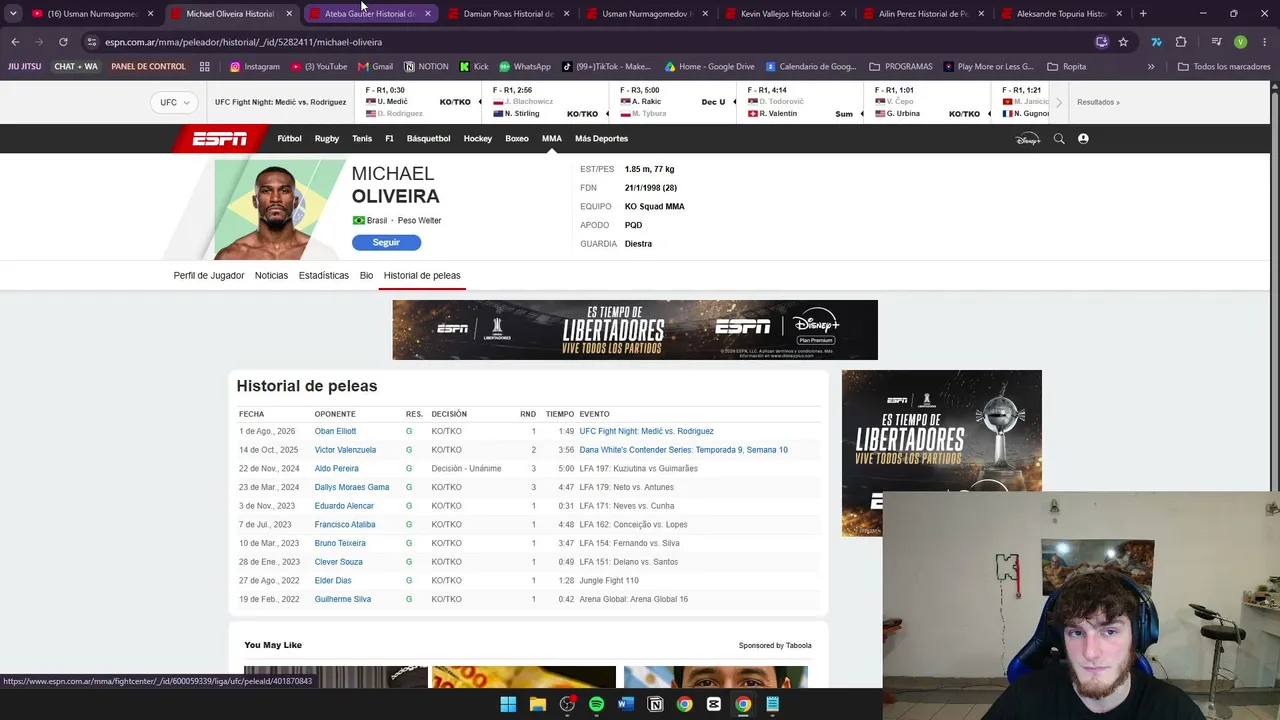Click the Resultados link in scoreboard
This screenshot has width=1280, height=720.
(x=1098, y=102)
